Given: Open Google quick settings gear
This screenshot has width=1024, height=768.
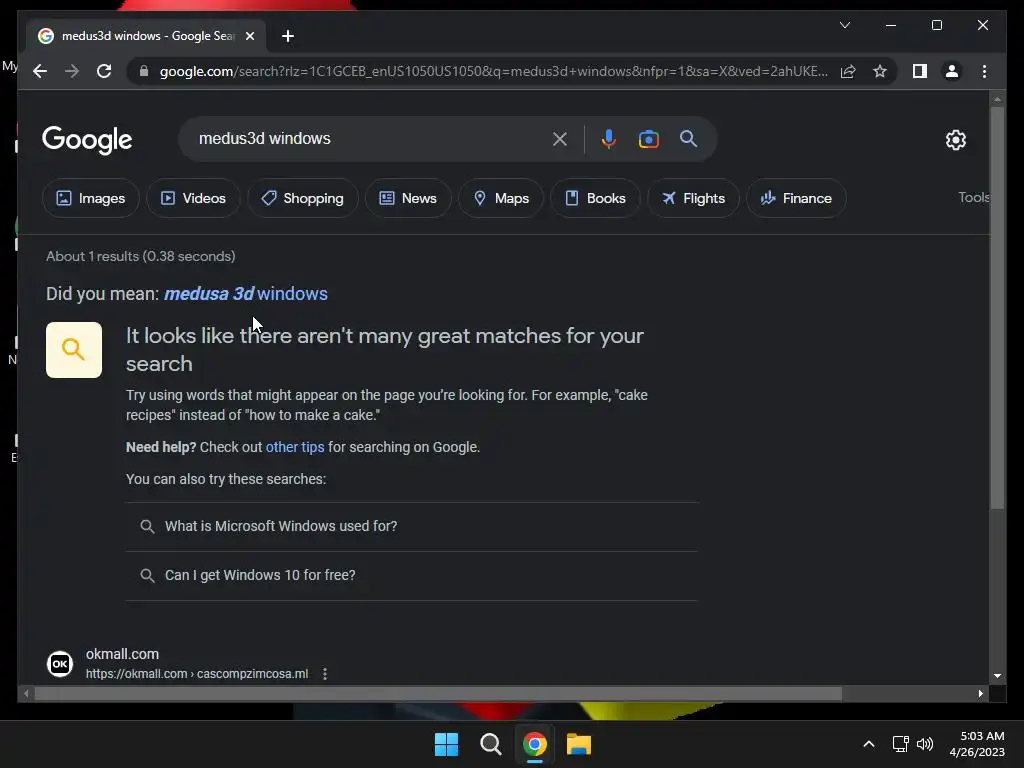Looking at the screenshot, I should pyautogui.click(x=955, y=140).
